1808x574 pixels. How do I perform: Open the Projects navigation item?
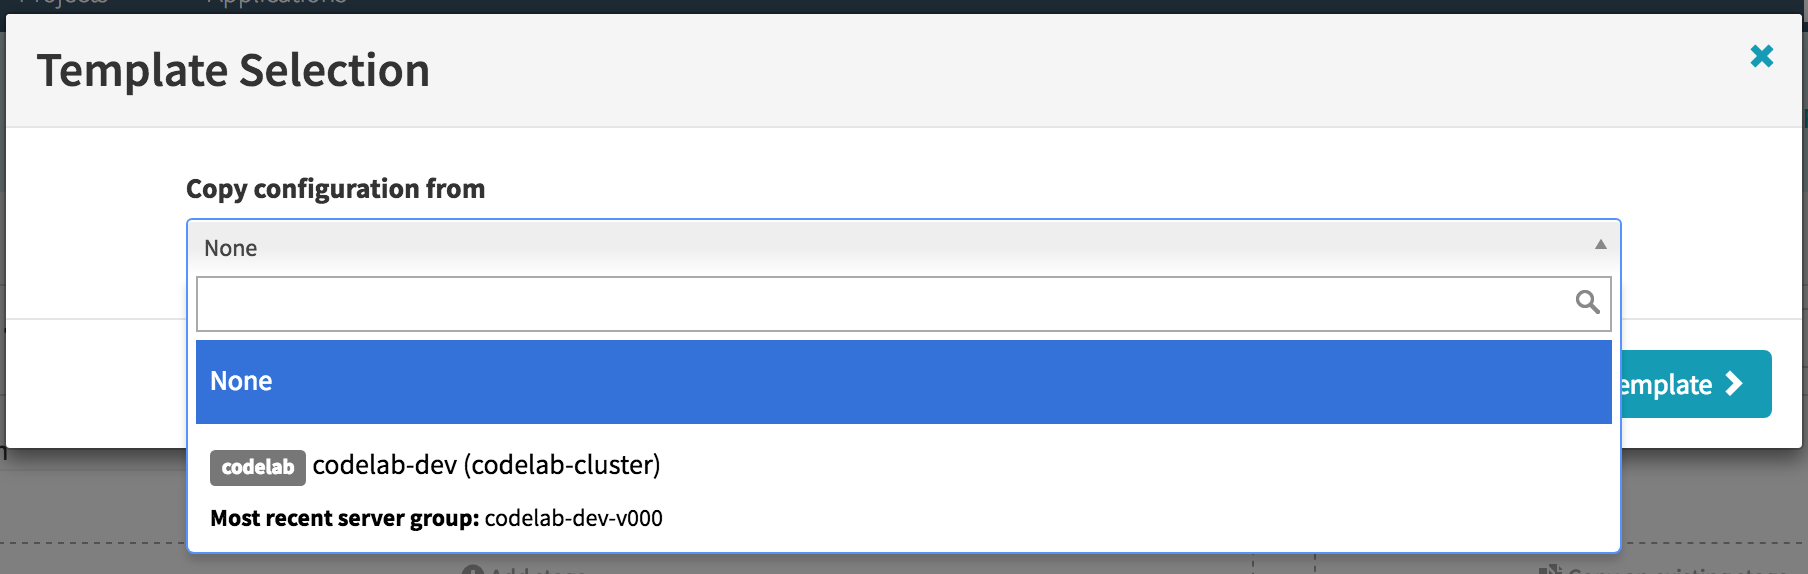(62, 3)
